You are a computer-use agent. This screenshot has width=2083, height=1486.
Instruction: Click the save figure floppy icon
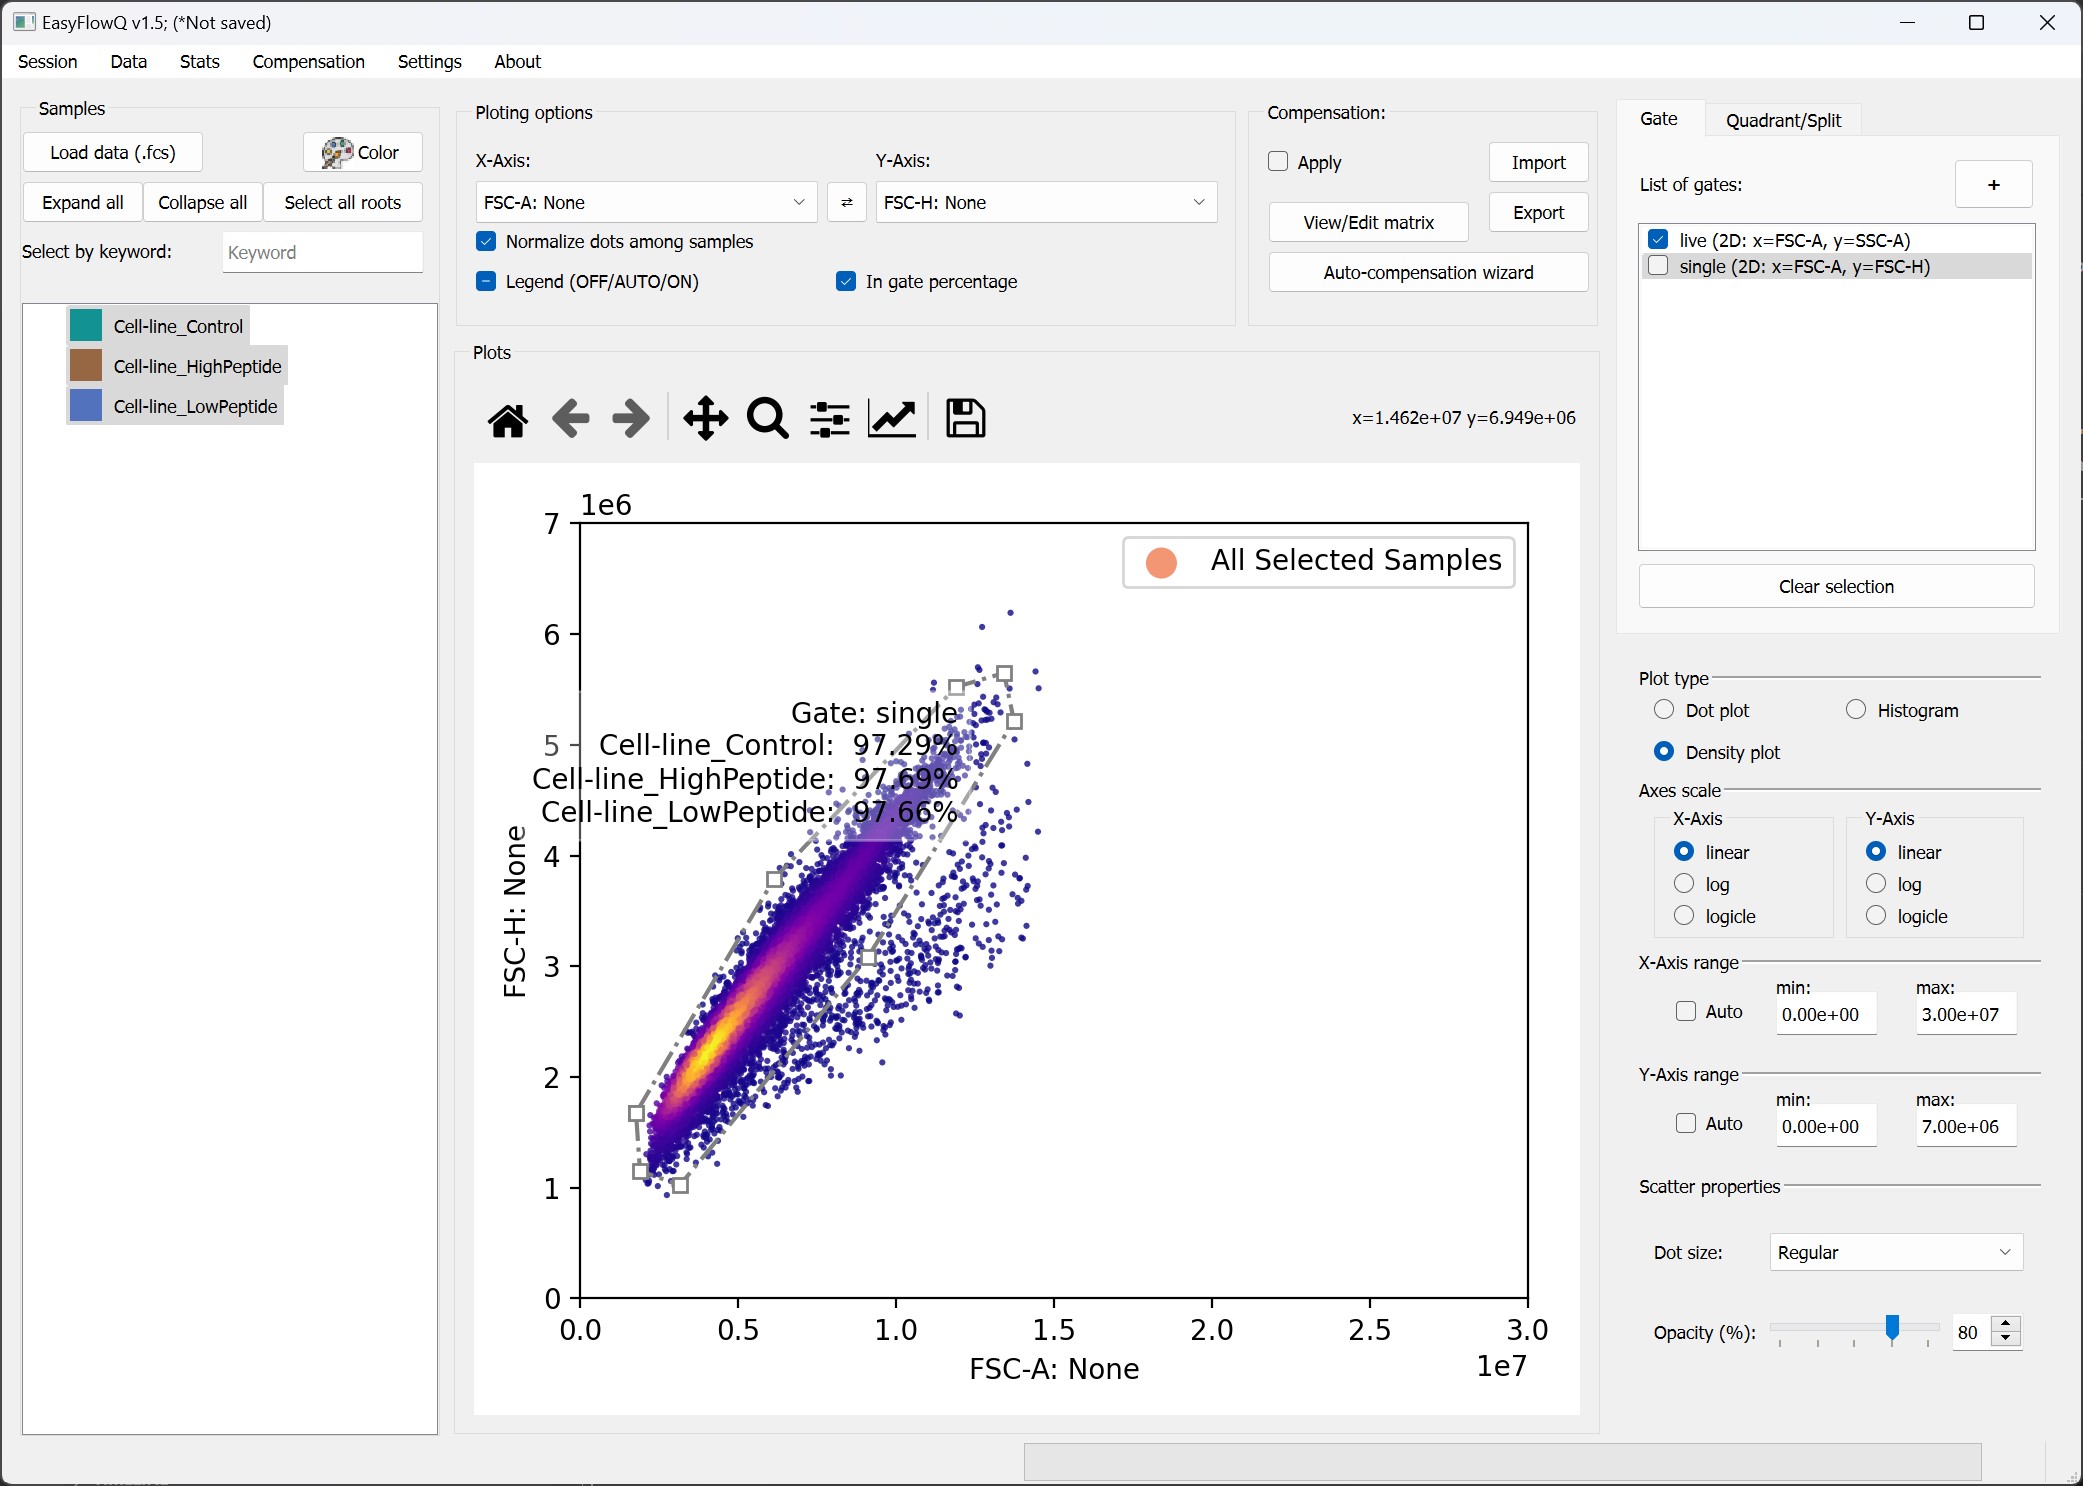point(965,419)
